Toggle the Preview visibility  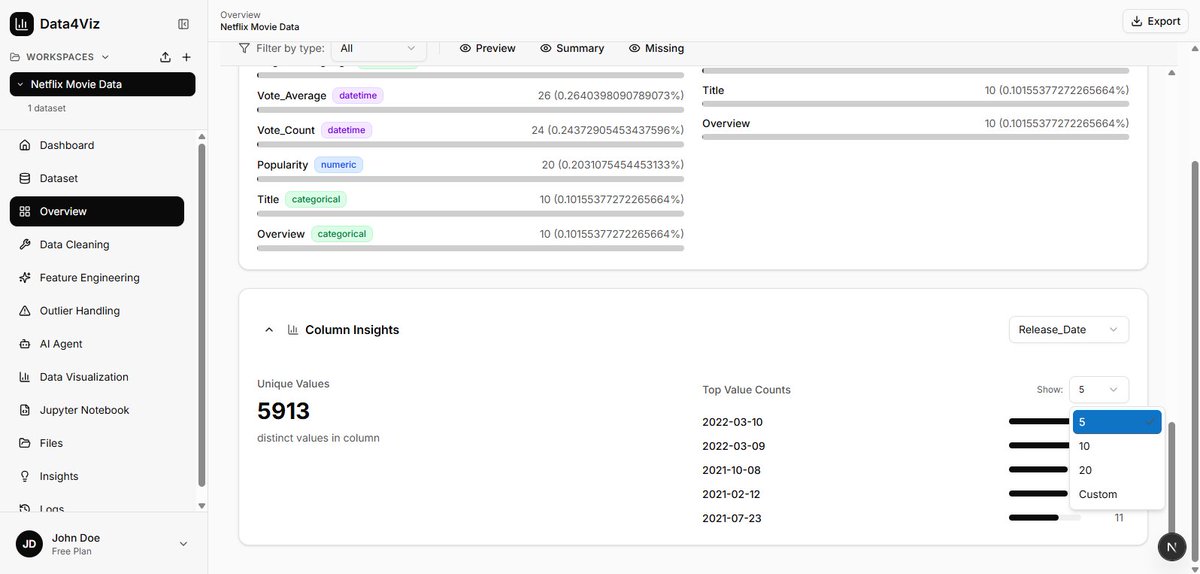coord(488,48)
